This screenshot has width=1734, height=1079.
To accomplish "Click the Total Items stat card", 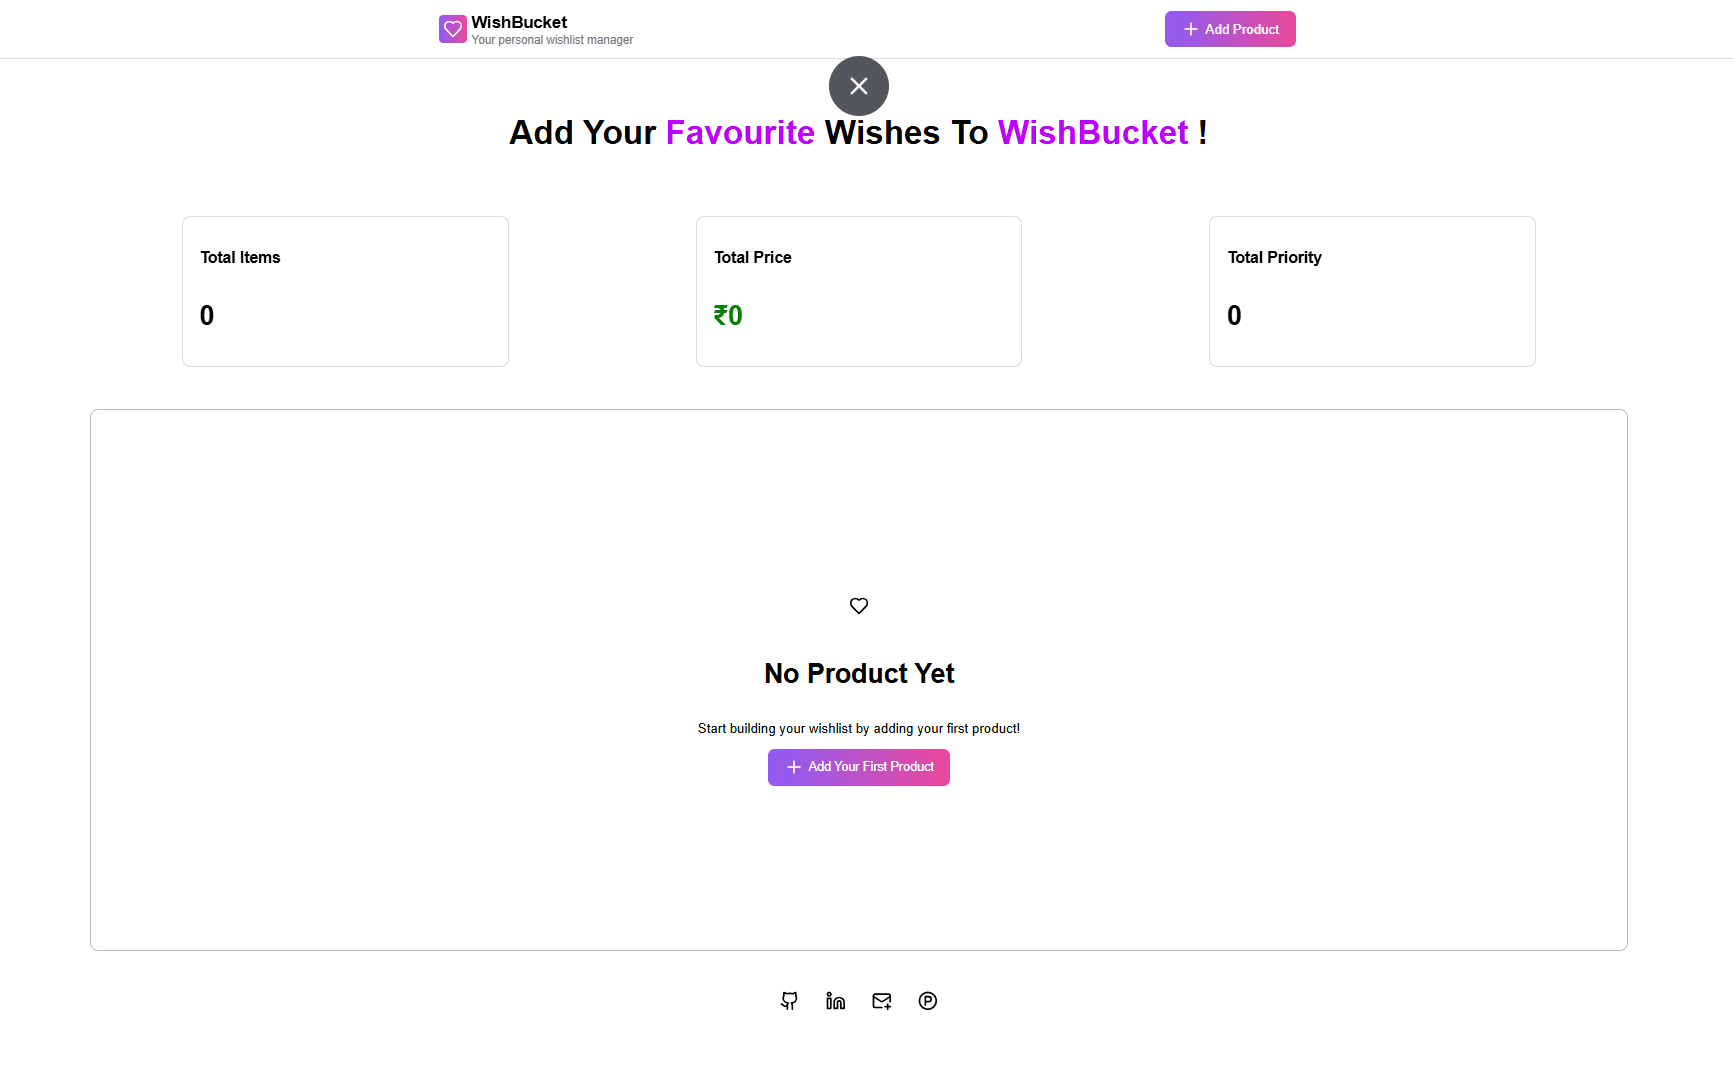I will tap(345, 291).
